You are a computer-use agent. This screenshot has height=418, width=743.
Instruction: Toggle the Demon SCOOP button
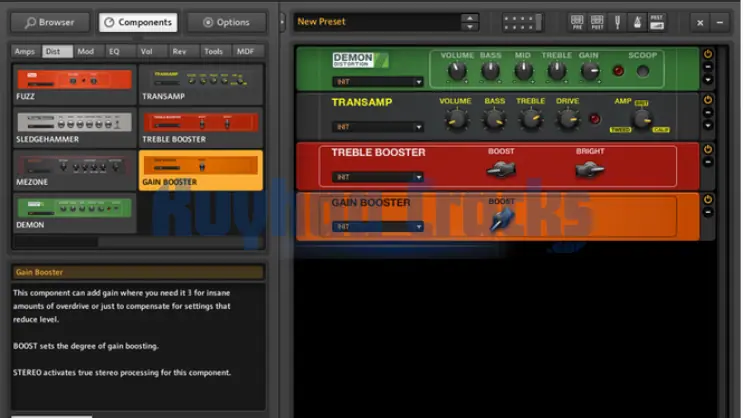pos(642,71)
